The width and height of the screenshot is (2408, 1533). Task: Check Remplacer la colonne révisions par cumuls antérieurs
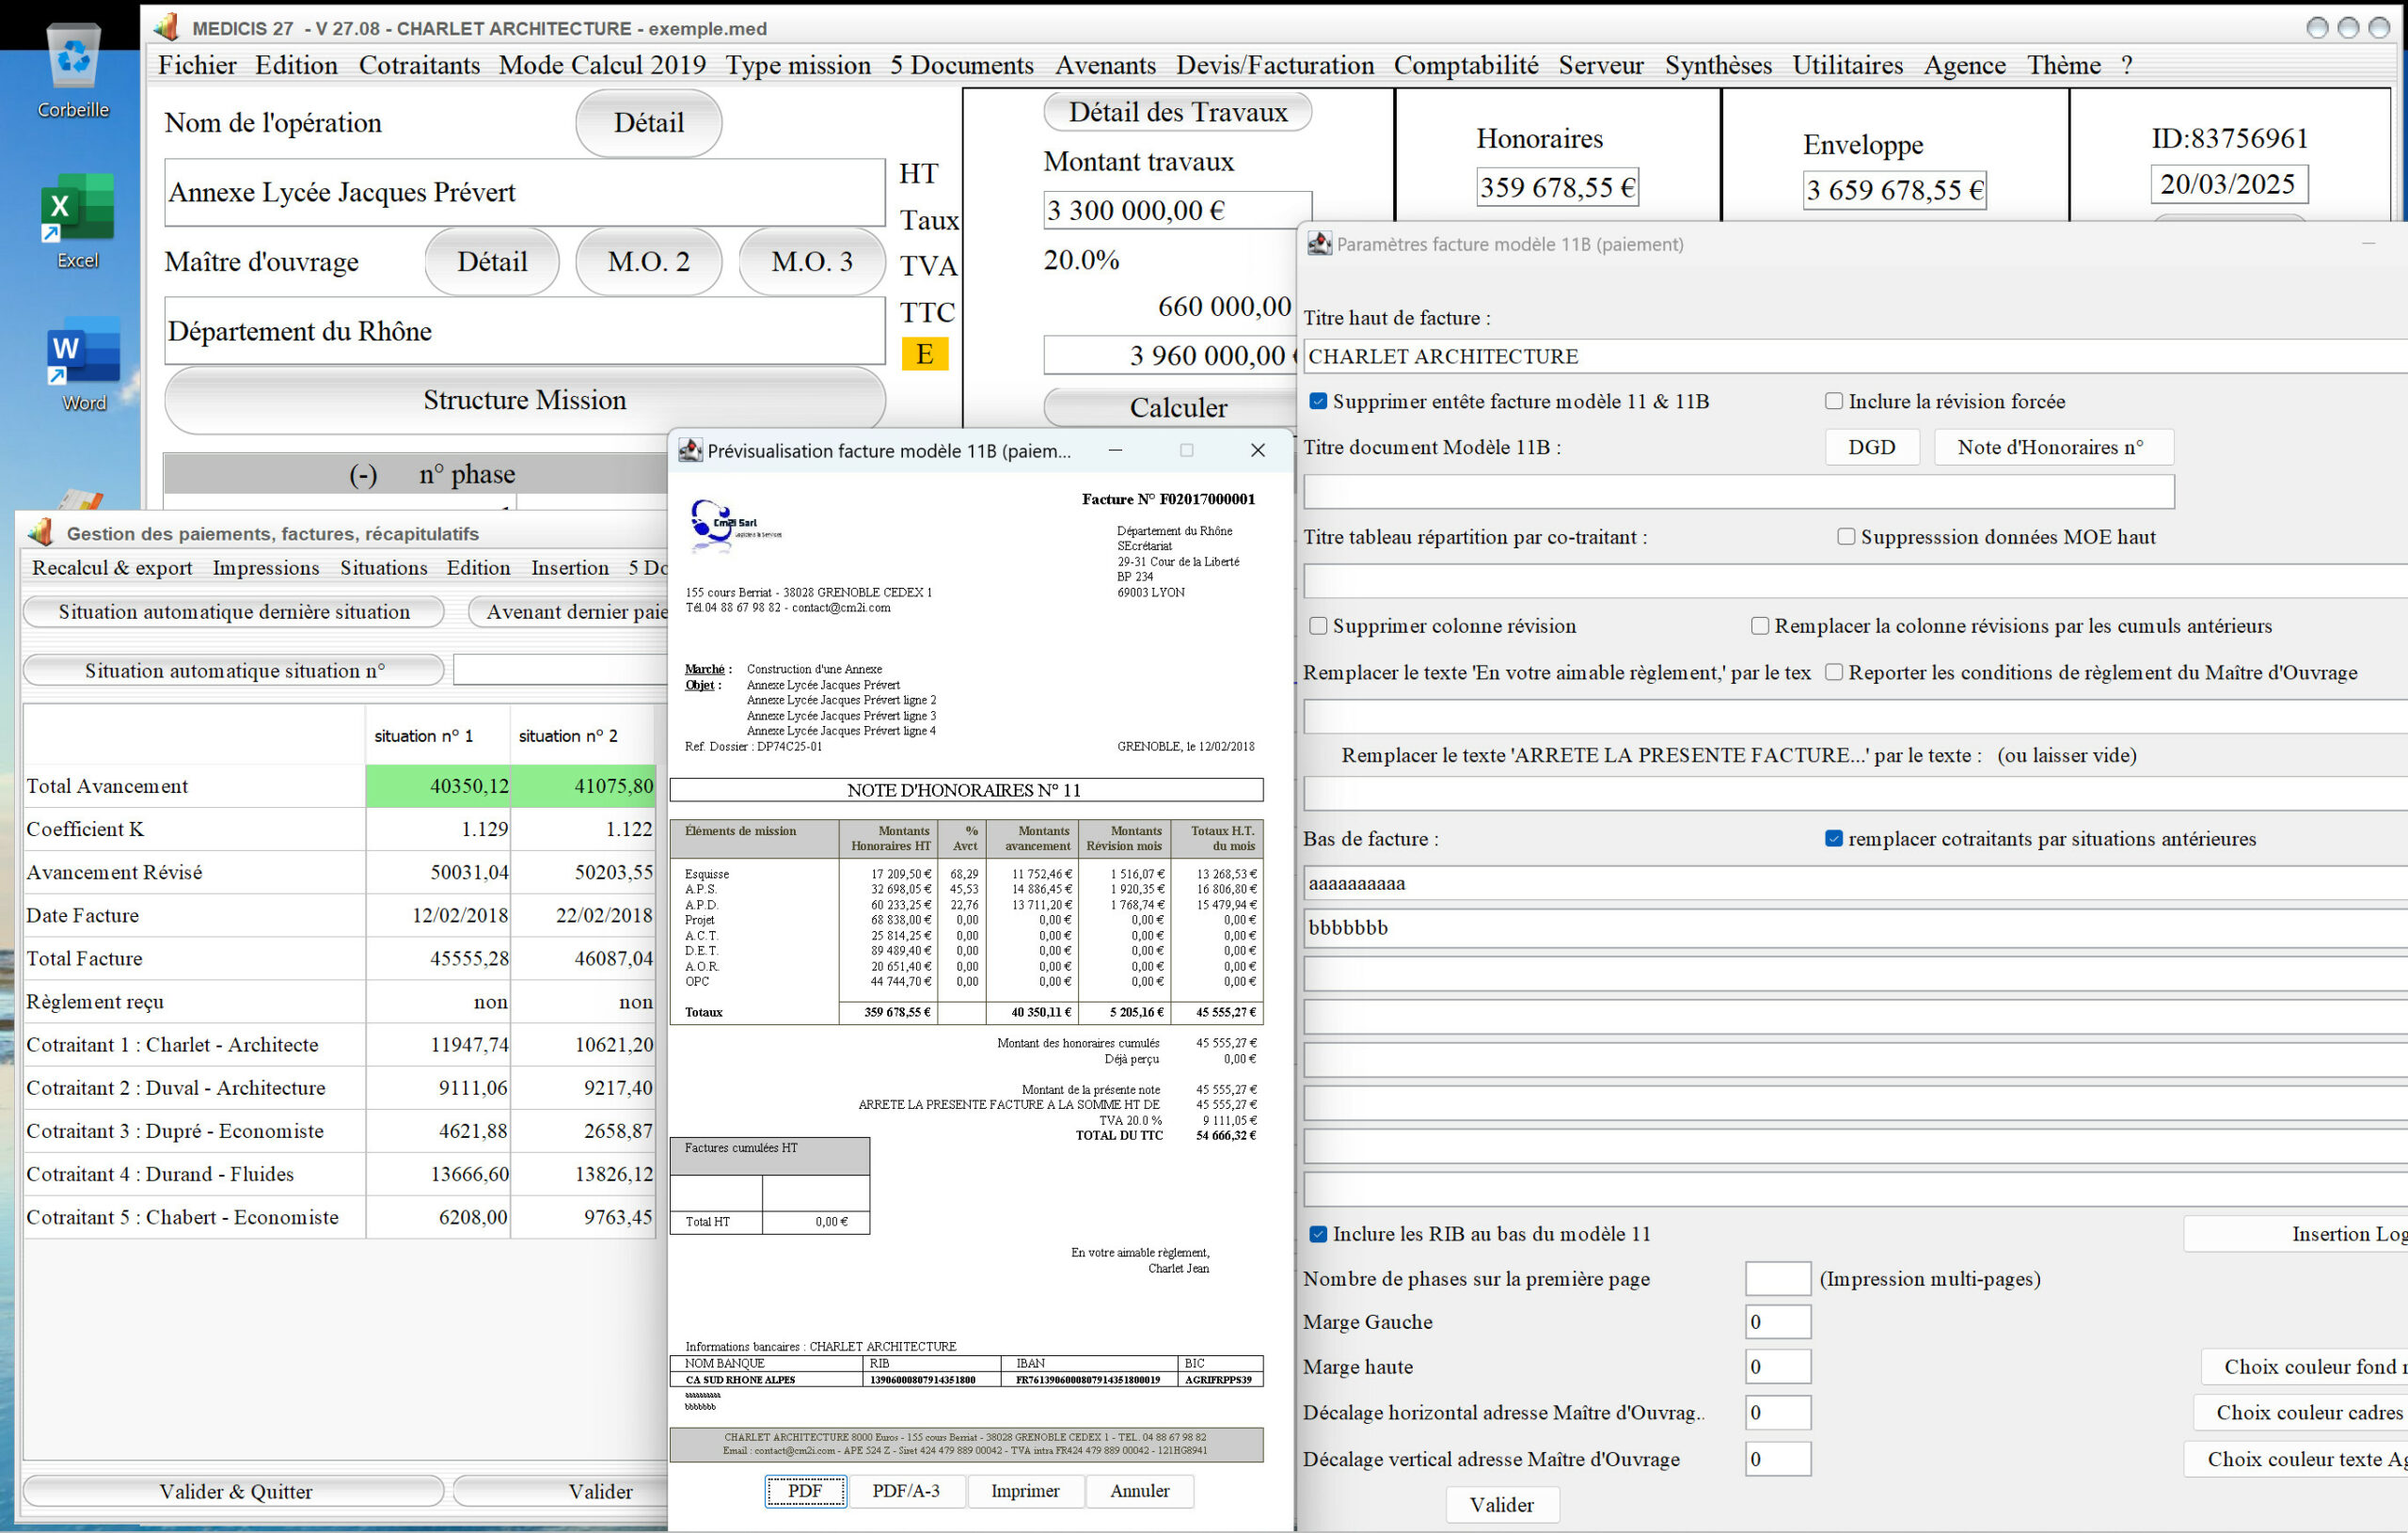point(1760,626)
